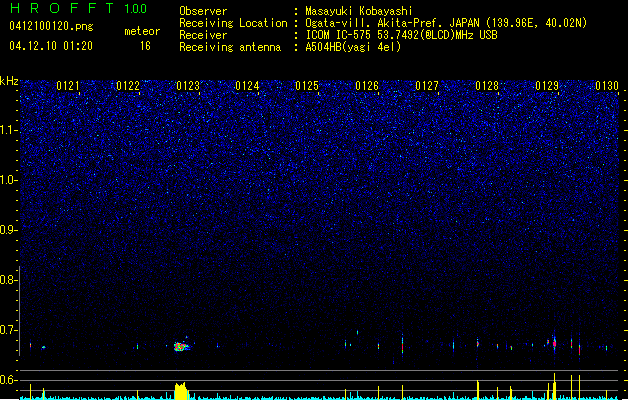Click the 0123 time marker
629x400 pixels.
tap(188, 86)
